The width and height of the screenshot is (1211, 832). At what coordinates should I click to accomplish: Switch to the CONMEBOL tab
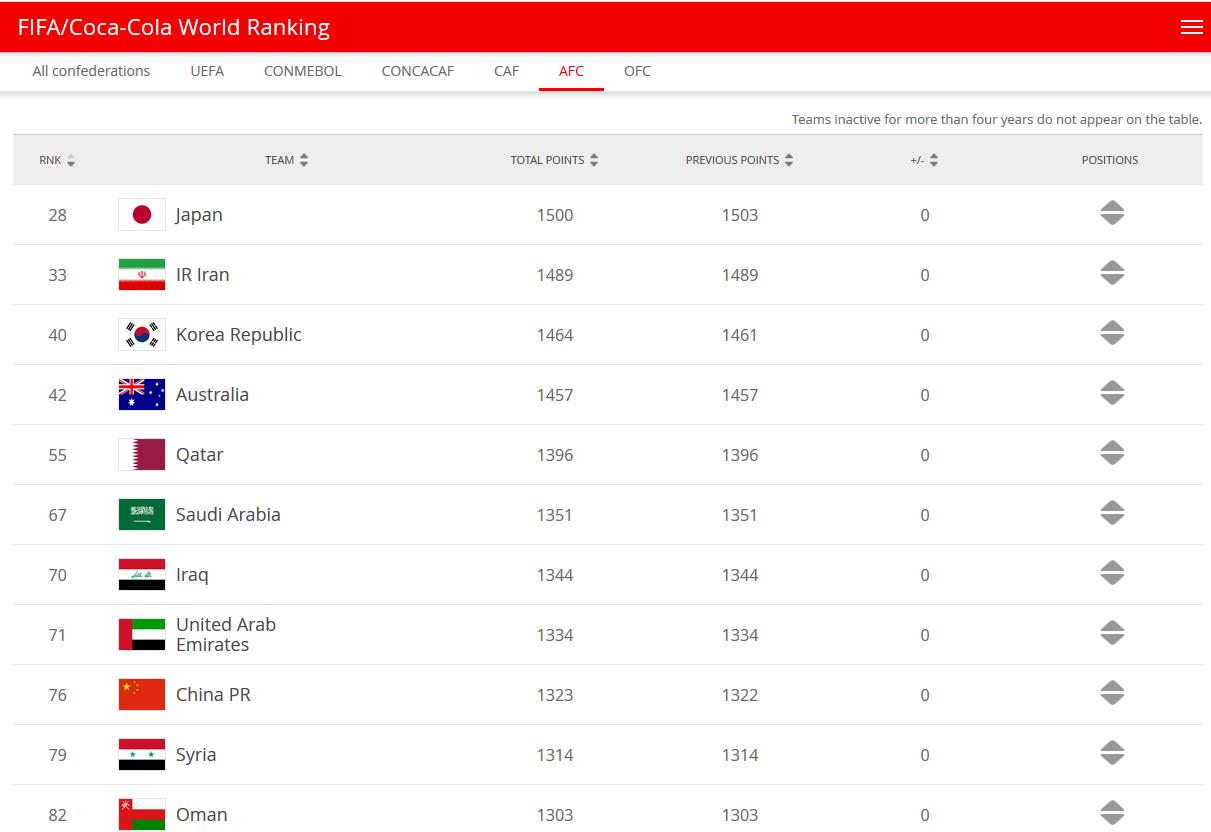pyautogui.click(x=303, y=71)
